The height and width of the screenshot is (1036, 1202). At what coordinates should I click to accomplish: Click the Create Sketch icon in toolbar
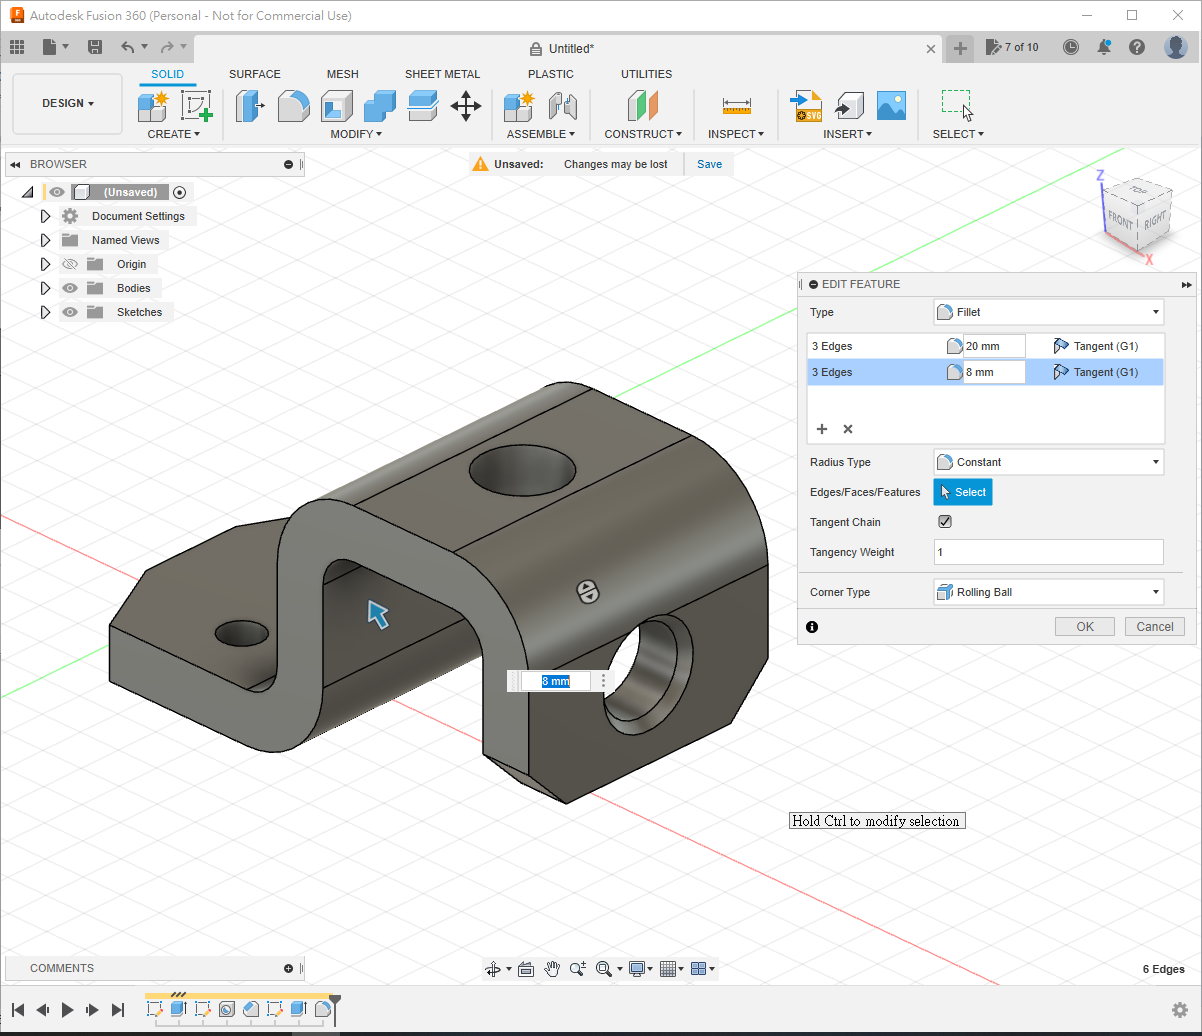click(x=196, y=105)
